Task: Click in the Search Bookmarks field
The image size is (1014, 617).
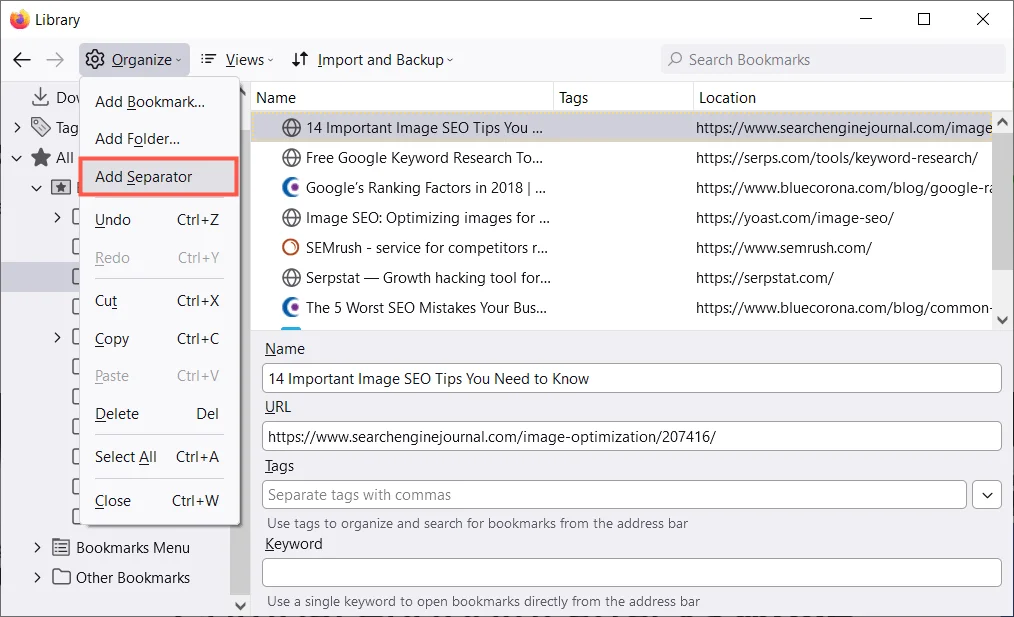Action: click(x=840, y=60)
